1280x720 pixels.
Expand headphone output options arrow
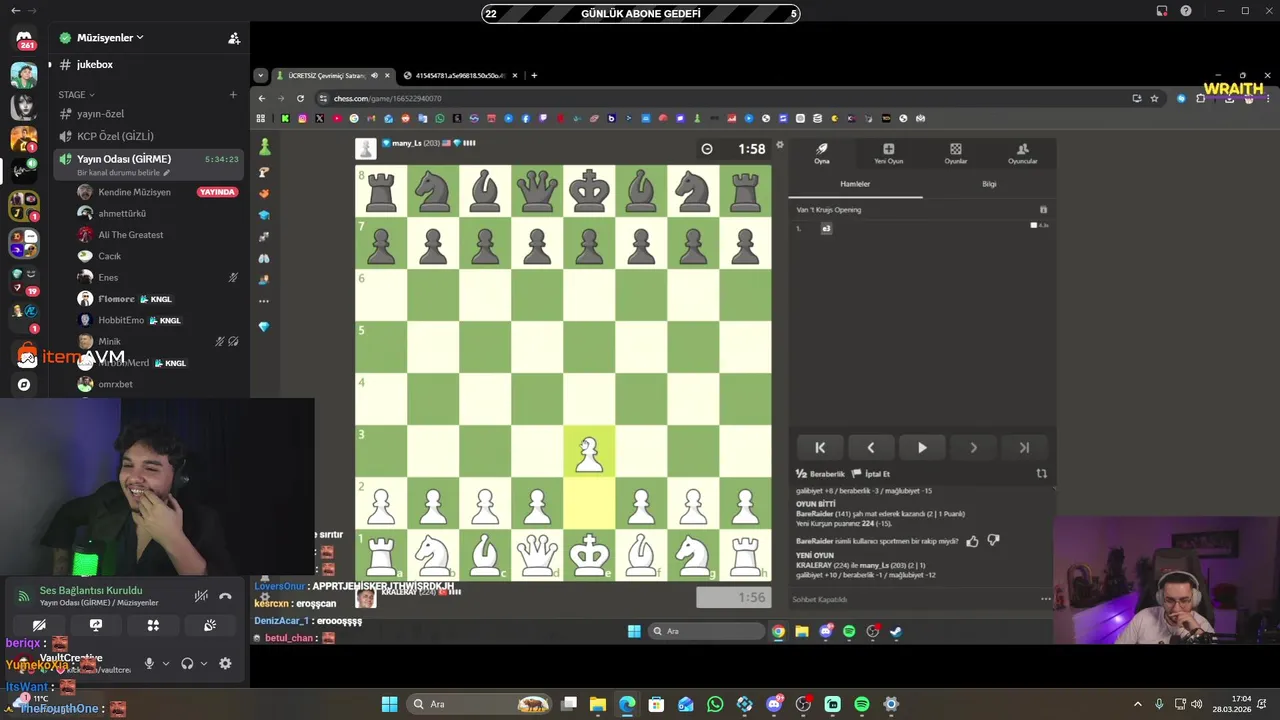[204, 663]
